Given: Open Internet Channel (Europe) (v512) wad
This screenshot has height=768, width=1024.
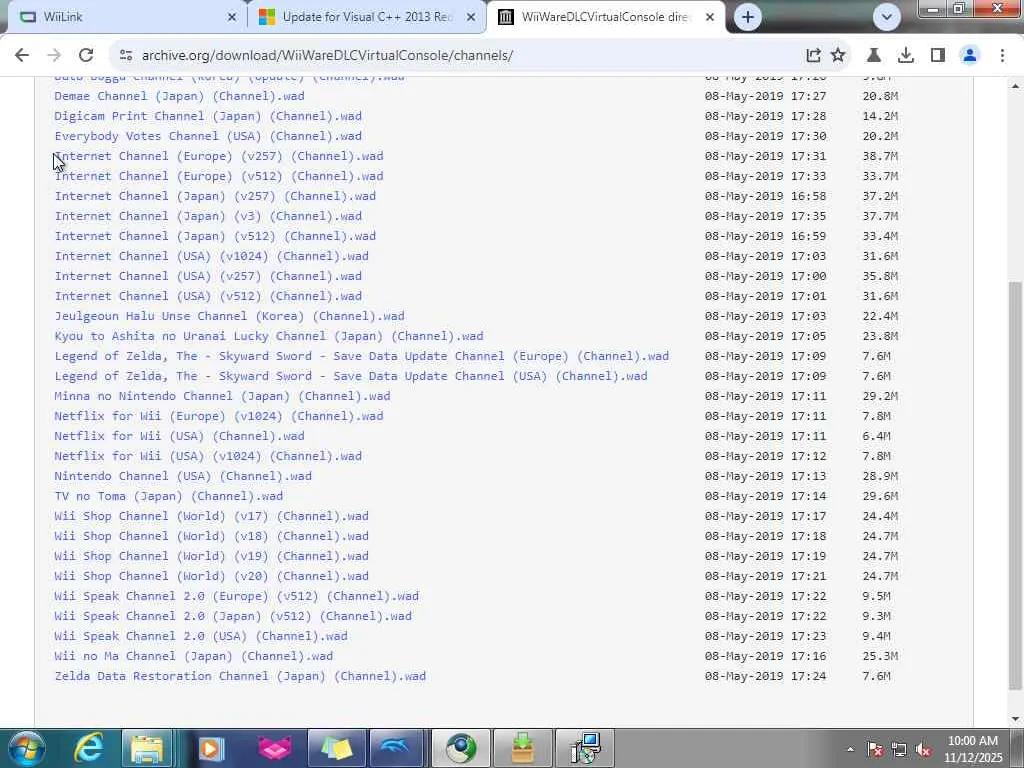Looking at the screenshot, I should (x=219, y=176).
